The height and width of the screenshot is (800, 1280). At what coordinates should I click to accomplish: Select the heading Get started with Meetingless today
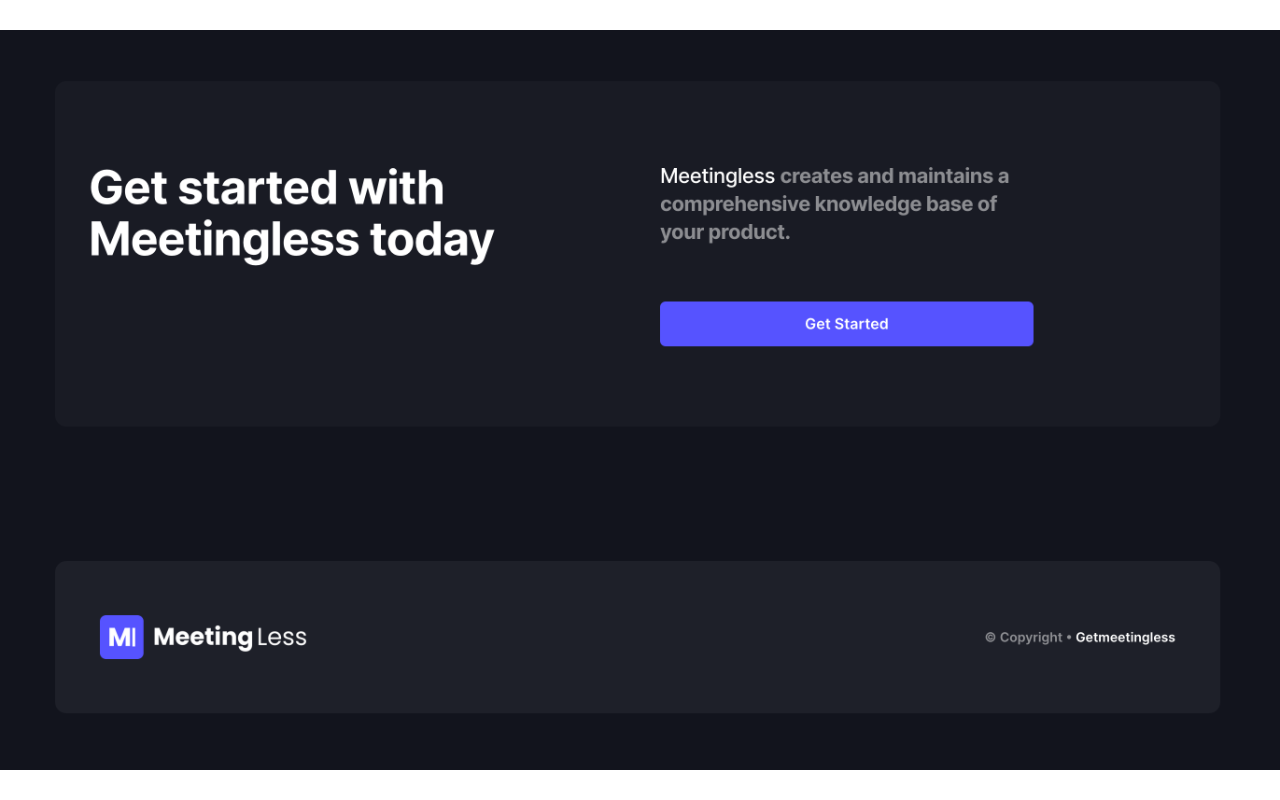pyautogui.click(x=291, y=213)
